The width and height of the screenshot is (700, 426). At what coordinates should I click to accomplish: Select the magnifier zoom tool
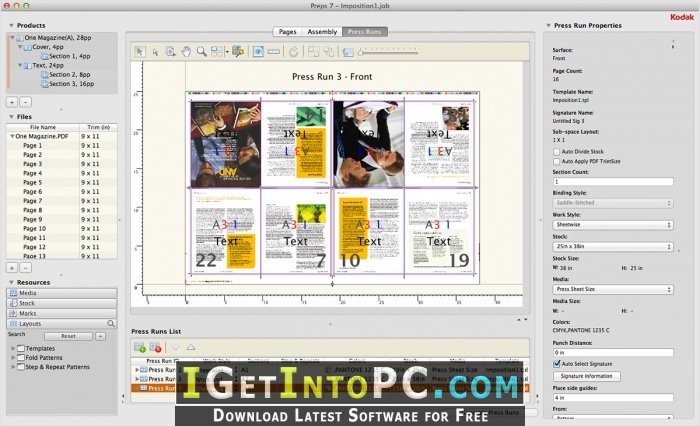(202, 52)
